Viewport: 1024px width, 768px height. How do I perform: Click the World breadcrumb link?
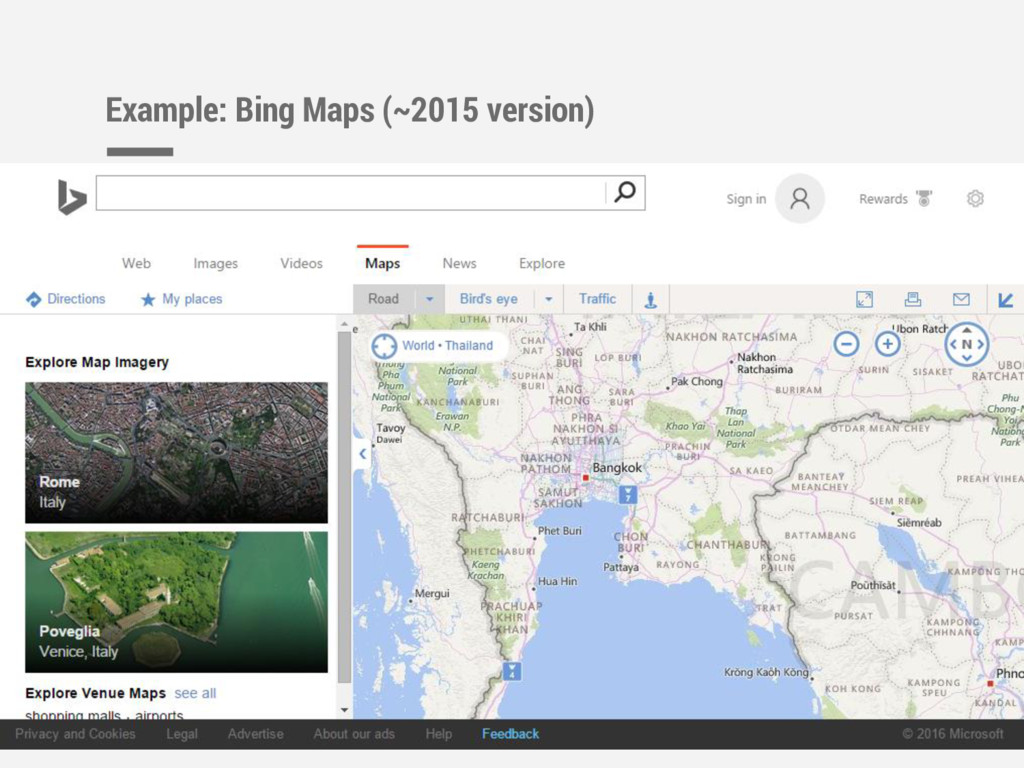418,345
